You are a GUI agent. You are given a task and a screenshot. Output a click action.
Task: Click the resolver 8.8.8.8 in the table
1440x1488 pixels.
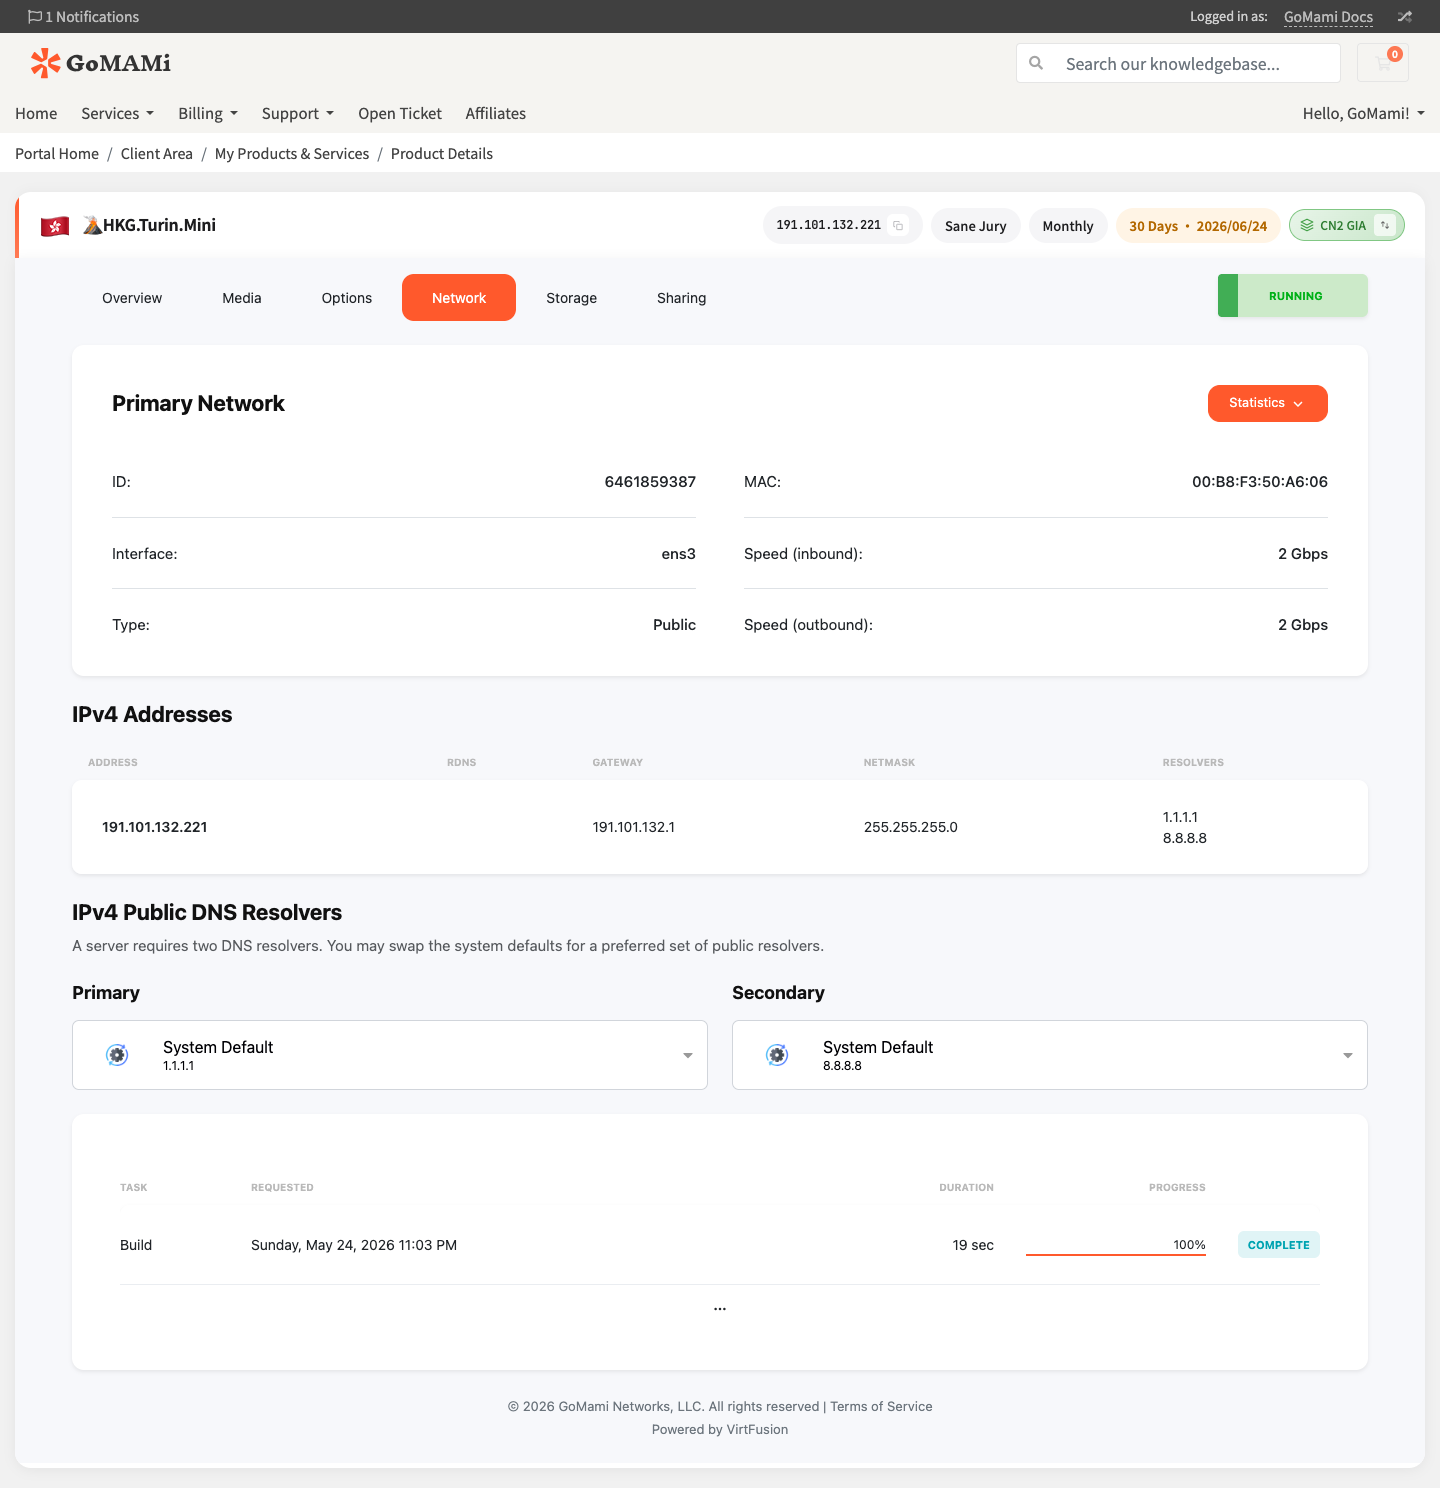click(x=1185, y=838)
